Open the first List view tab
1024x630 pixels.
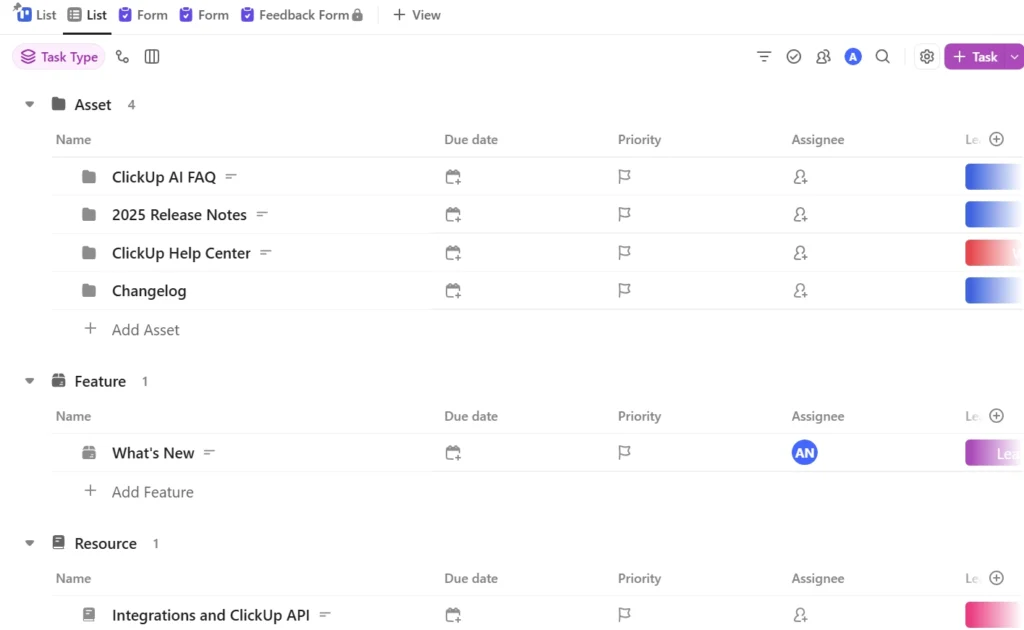click(36, 14)
